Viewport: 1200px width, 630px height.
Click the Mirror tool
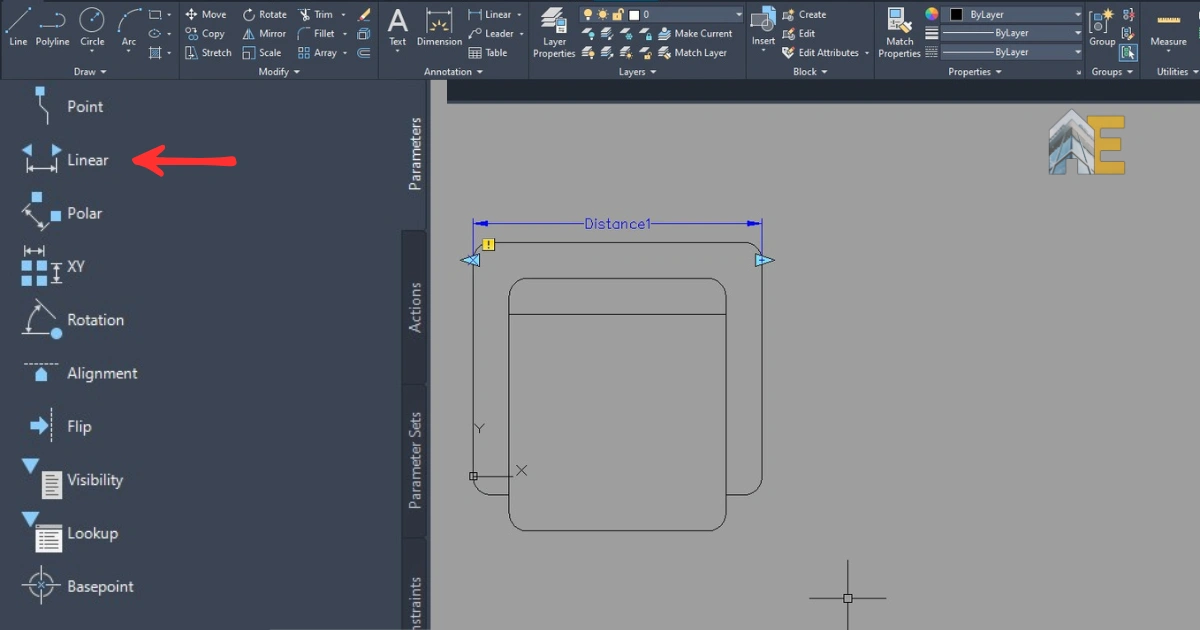264,33
